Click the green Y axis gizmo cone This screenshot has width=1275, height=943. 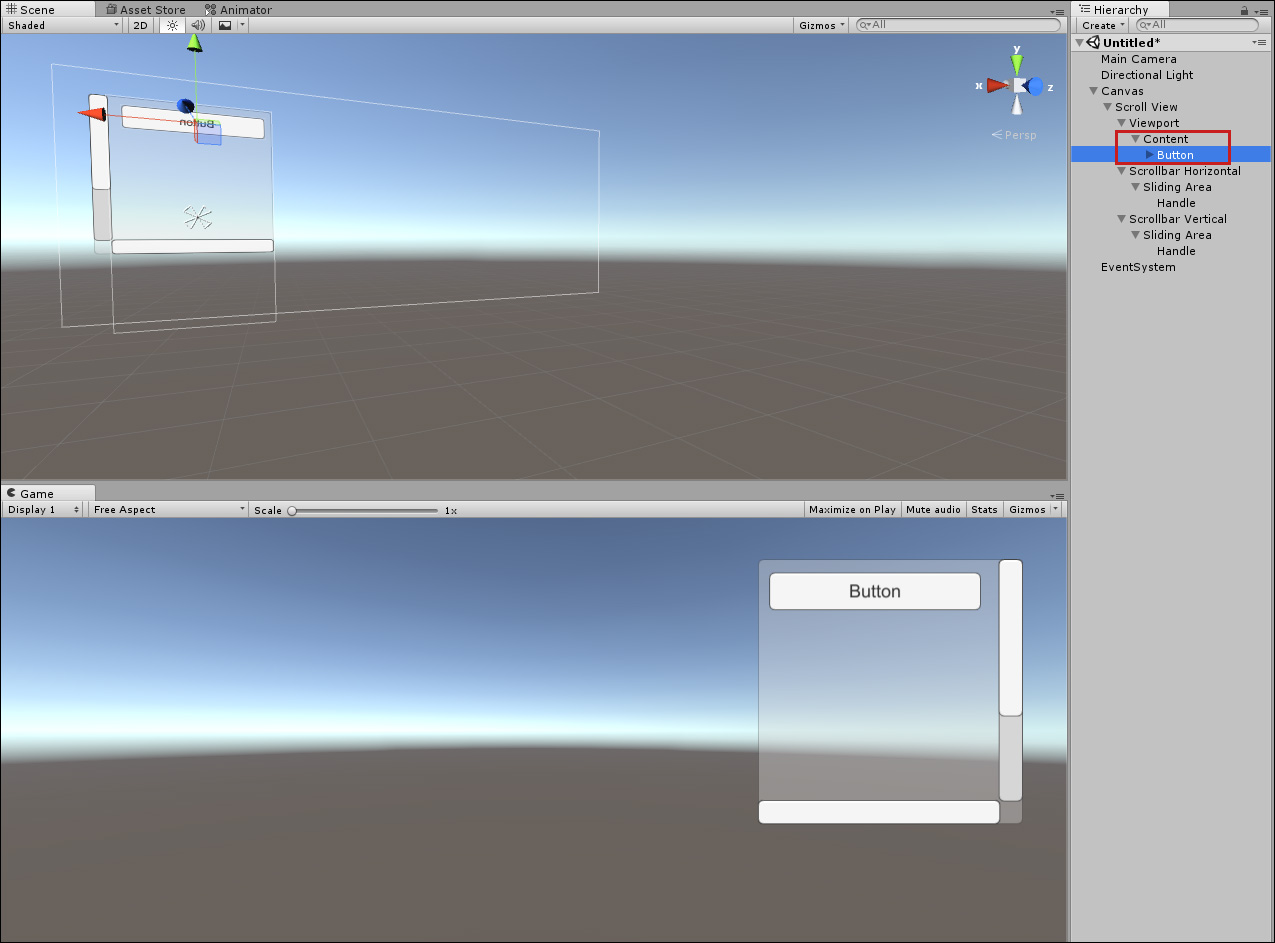[x=1017, y=65]
